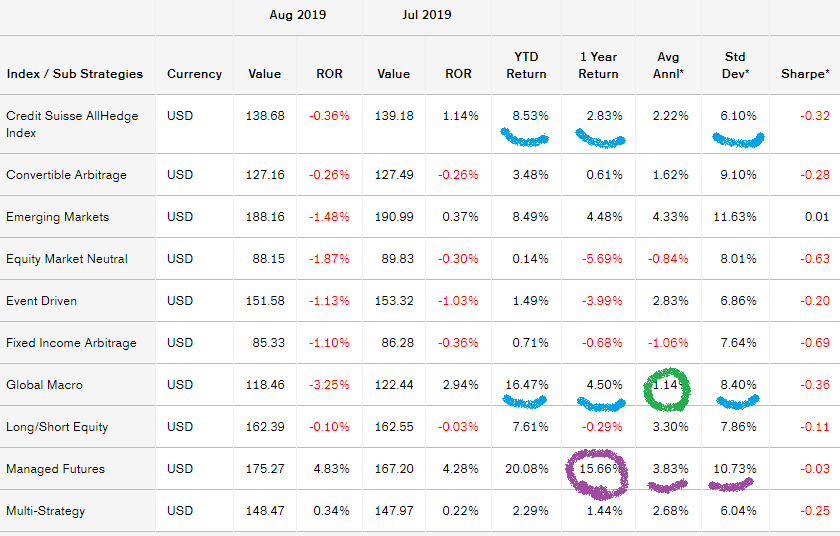Click the Avg Annl* column header

(668, 65)
